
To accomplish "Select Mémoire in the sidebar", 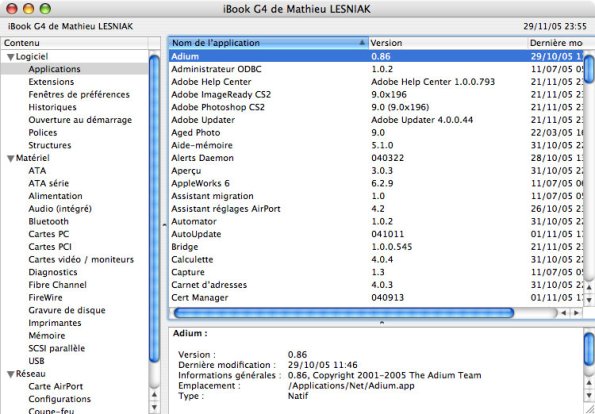I will click(47, 335).
